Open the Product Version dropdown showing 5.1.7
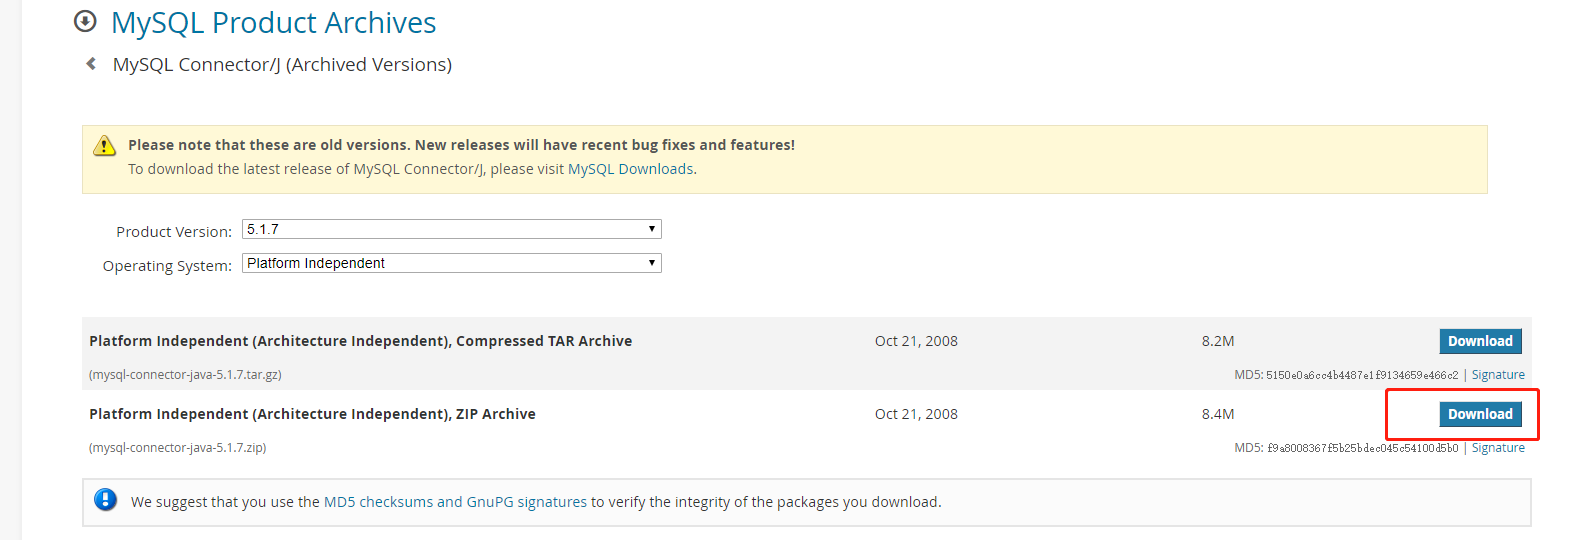This screenshot has height=540, width=1596. tap(452, 229)
